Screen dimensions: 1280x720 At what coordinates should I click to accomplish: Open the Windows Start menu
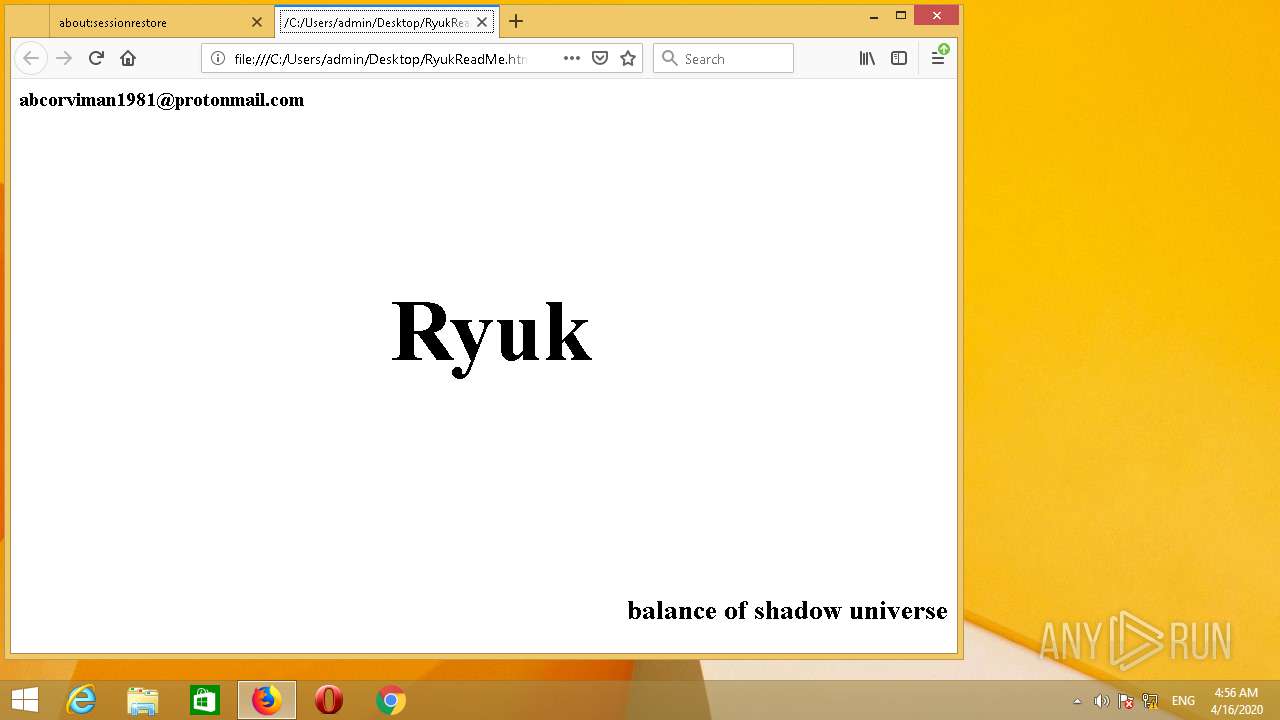click(25, 700)
